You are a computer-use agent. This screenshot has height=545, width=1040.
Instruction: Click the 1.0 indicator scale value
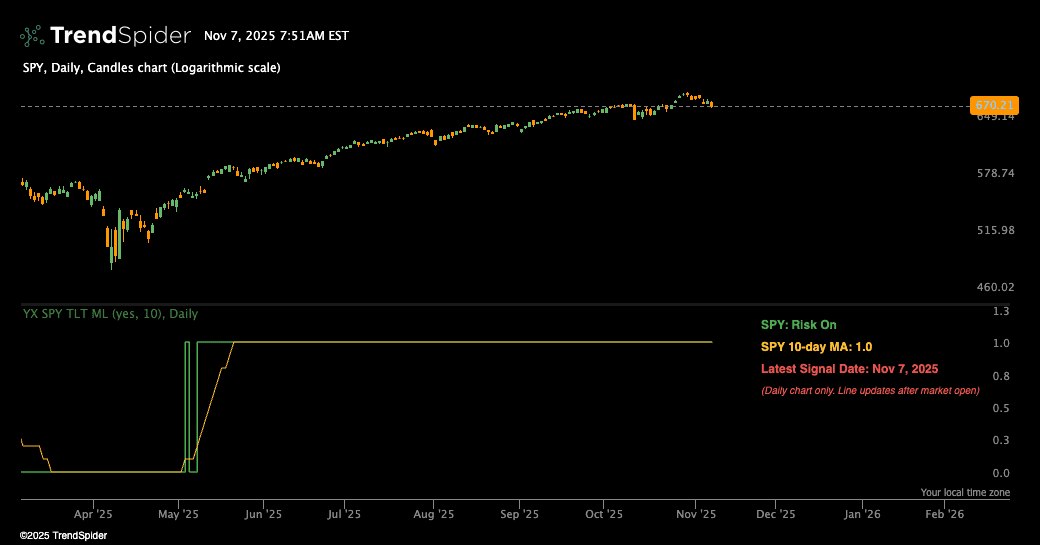pos(998,344)
